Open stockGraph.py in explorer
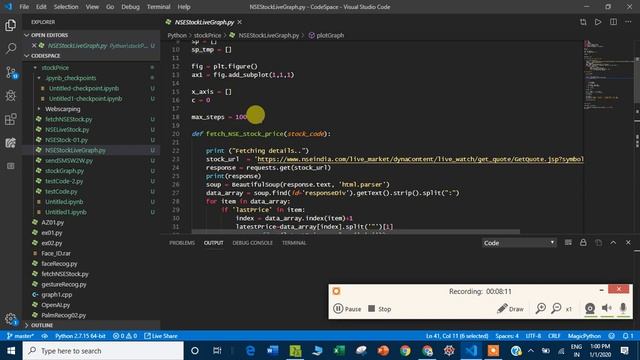640x360 pixels. 64,171
